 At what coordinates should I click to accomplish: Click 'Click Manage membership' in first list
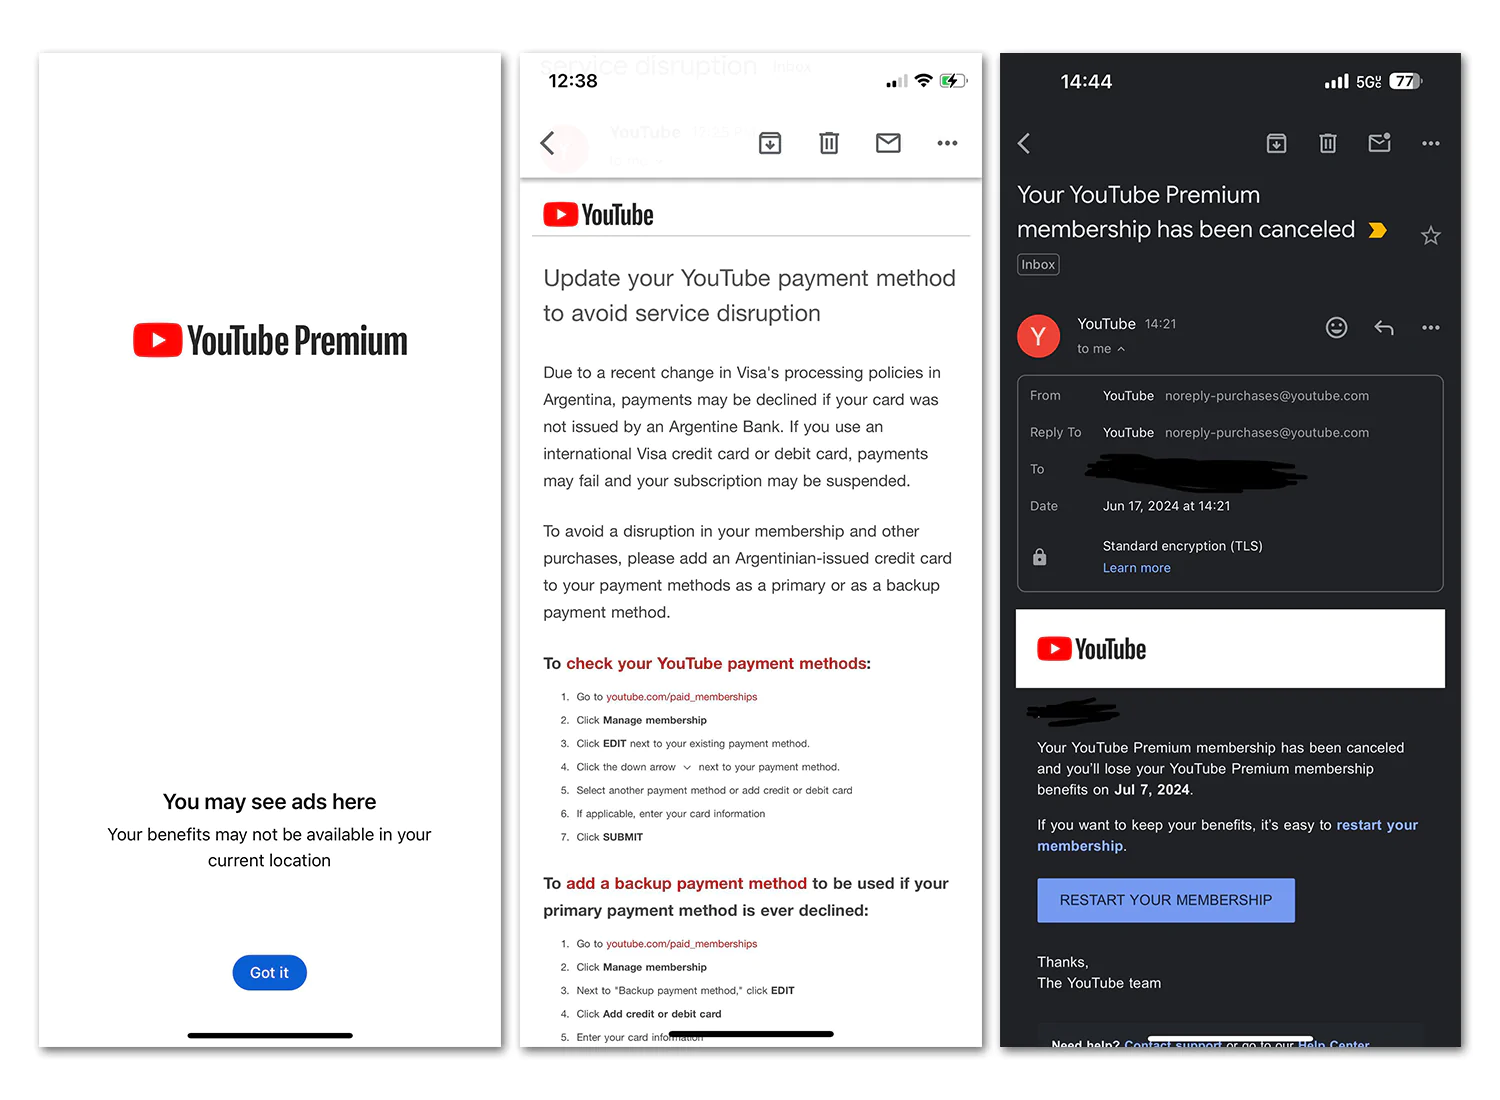click(641, 721)
